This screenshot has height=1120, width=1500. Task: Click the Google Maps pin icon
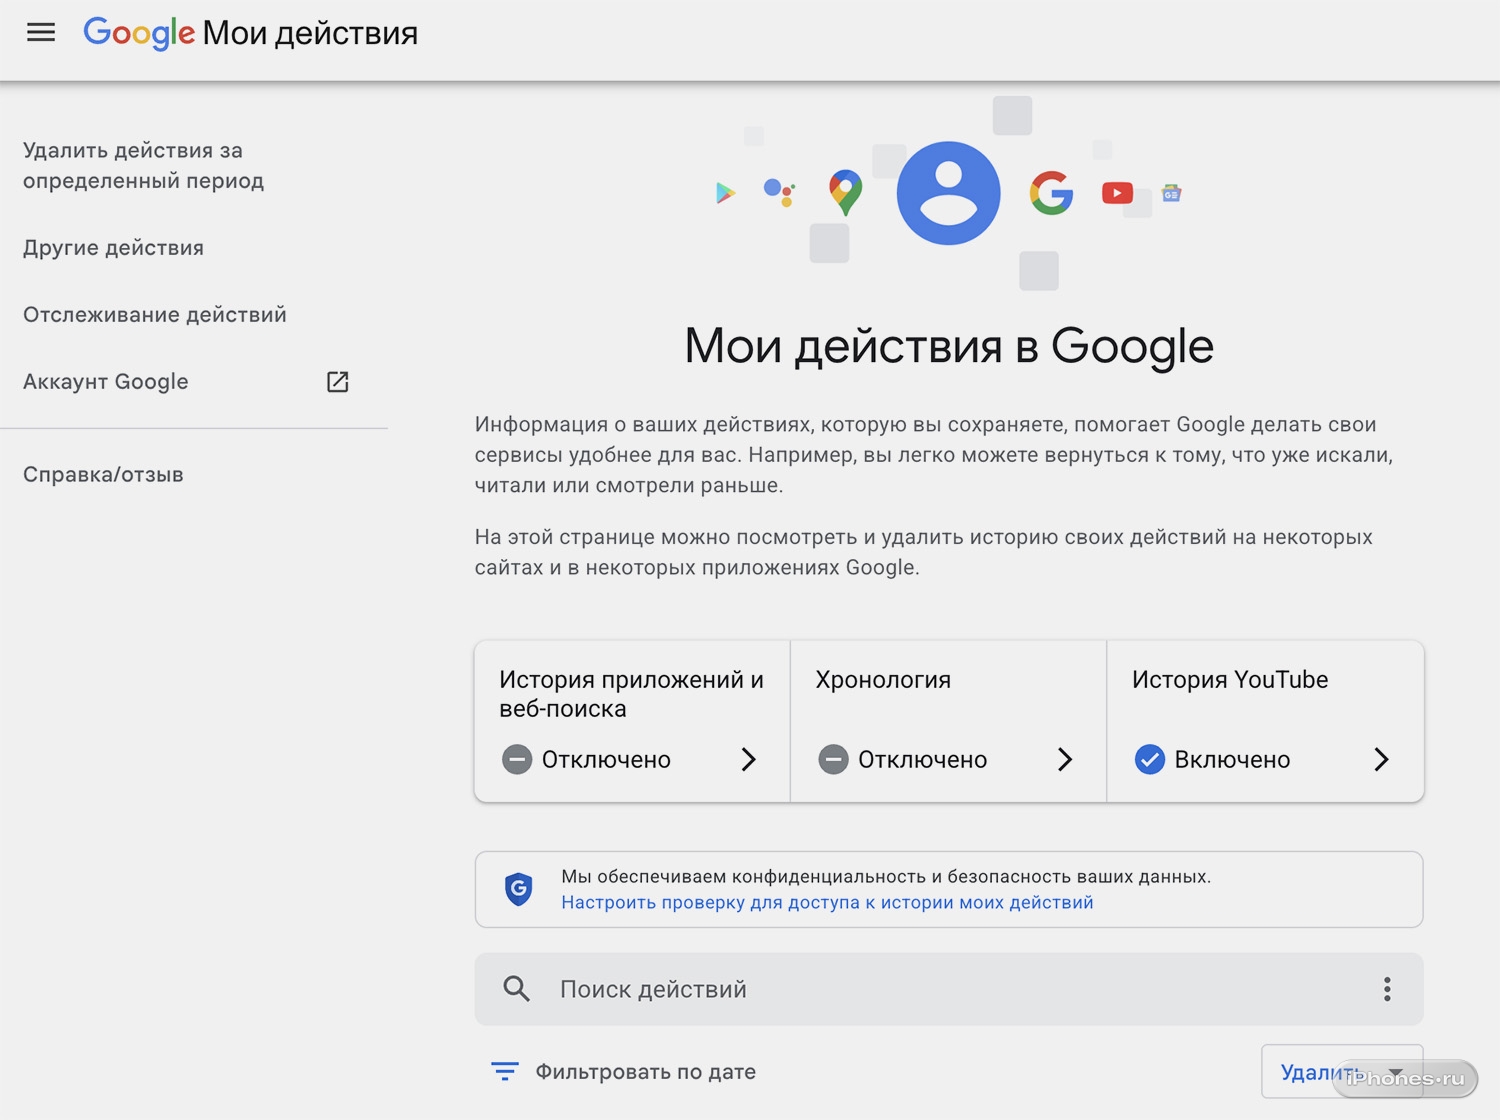pos(846,193)
